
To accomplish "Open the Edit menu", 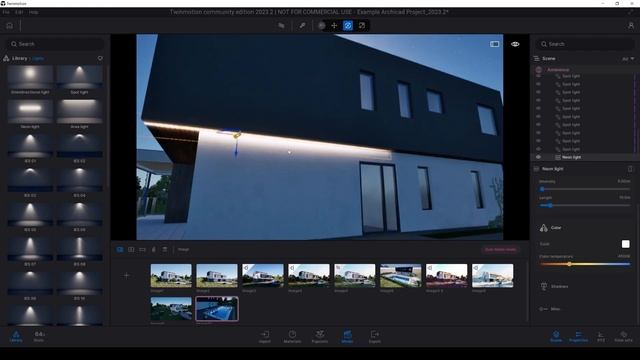I will point(19,12).
